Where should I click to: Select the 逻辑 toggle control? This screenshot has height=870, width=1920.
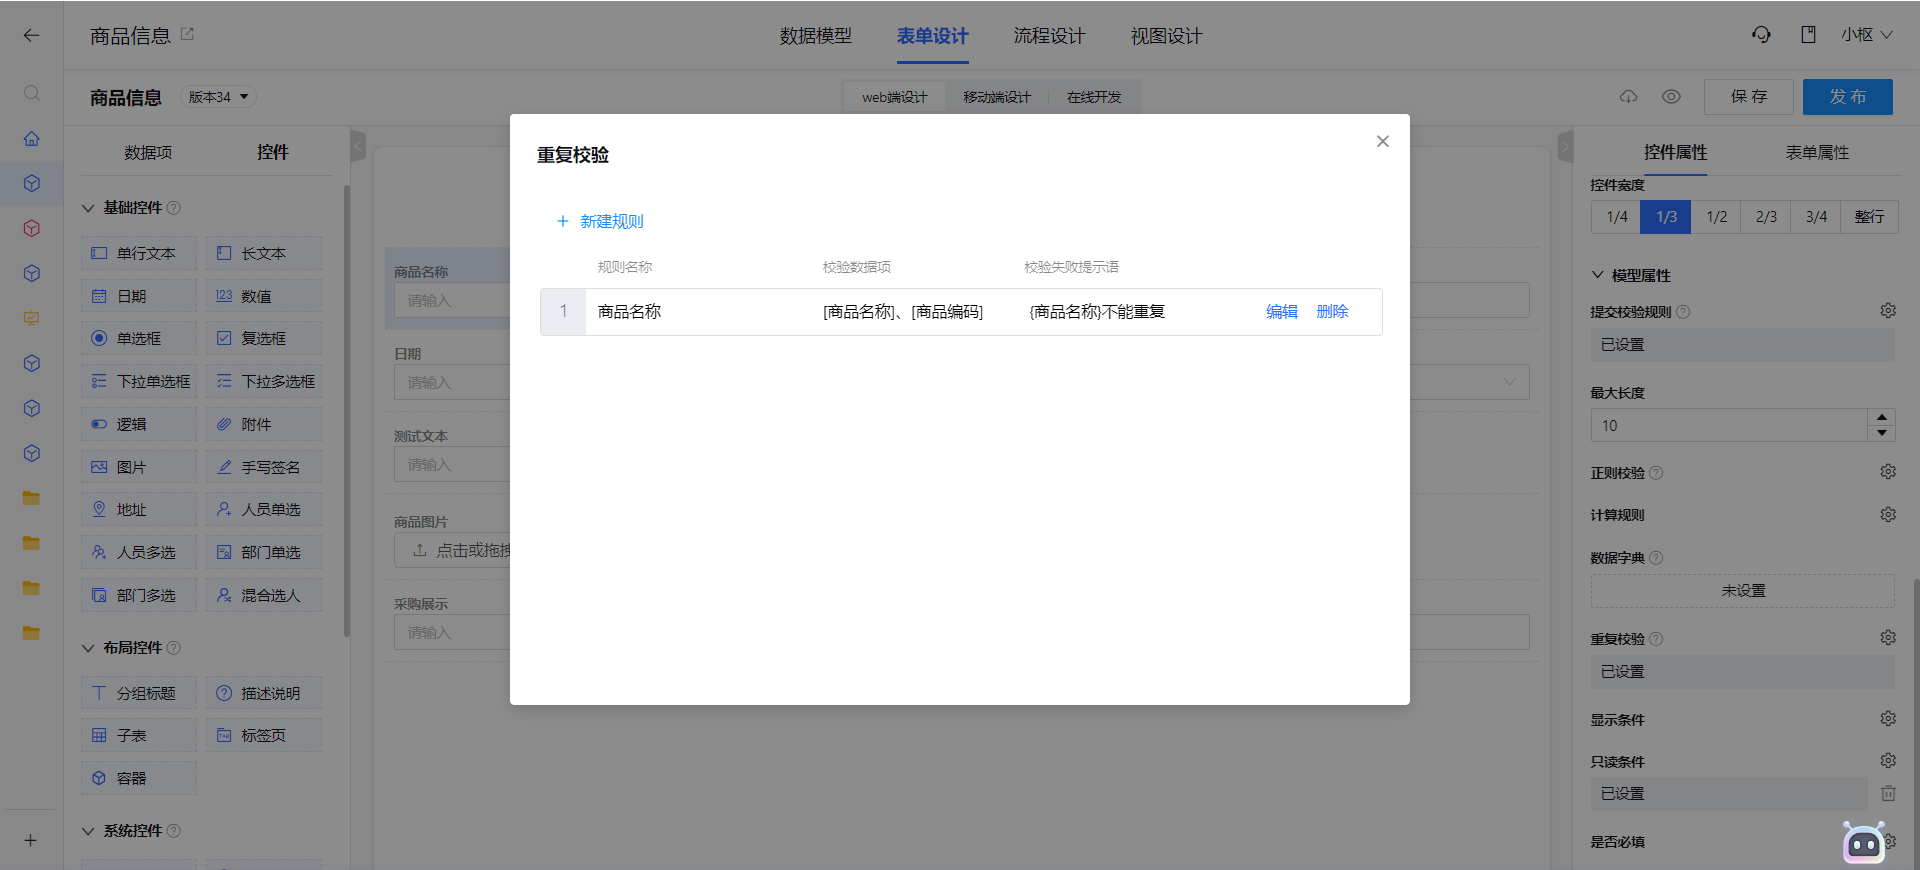point(139,424)
